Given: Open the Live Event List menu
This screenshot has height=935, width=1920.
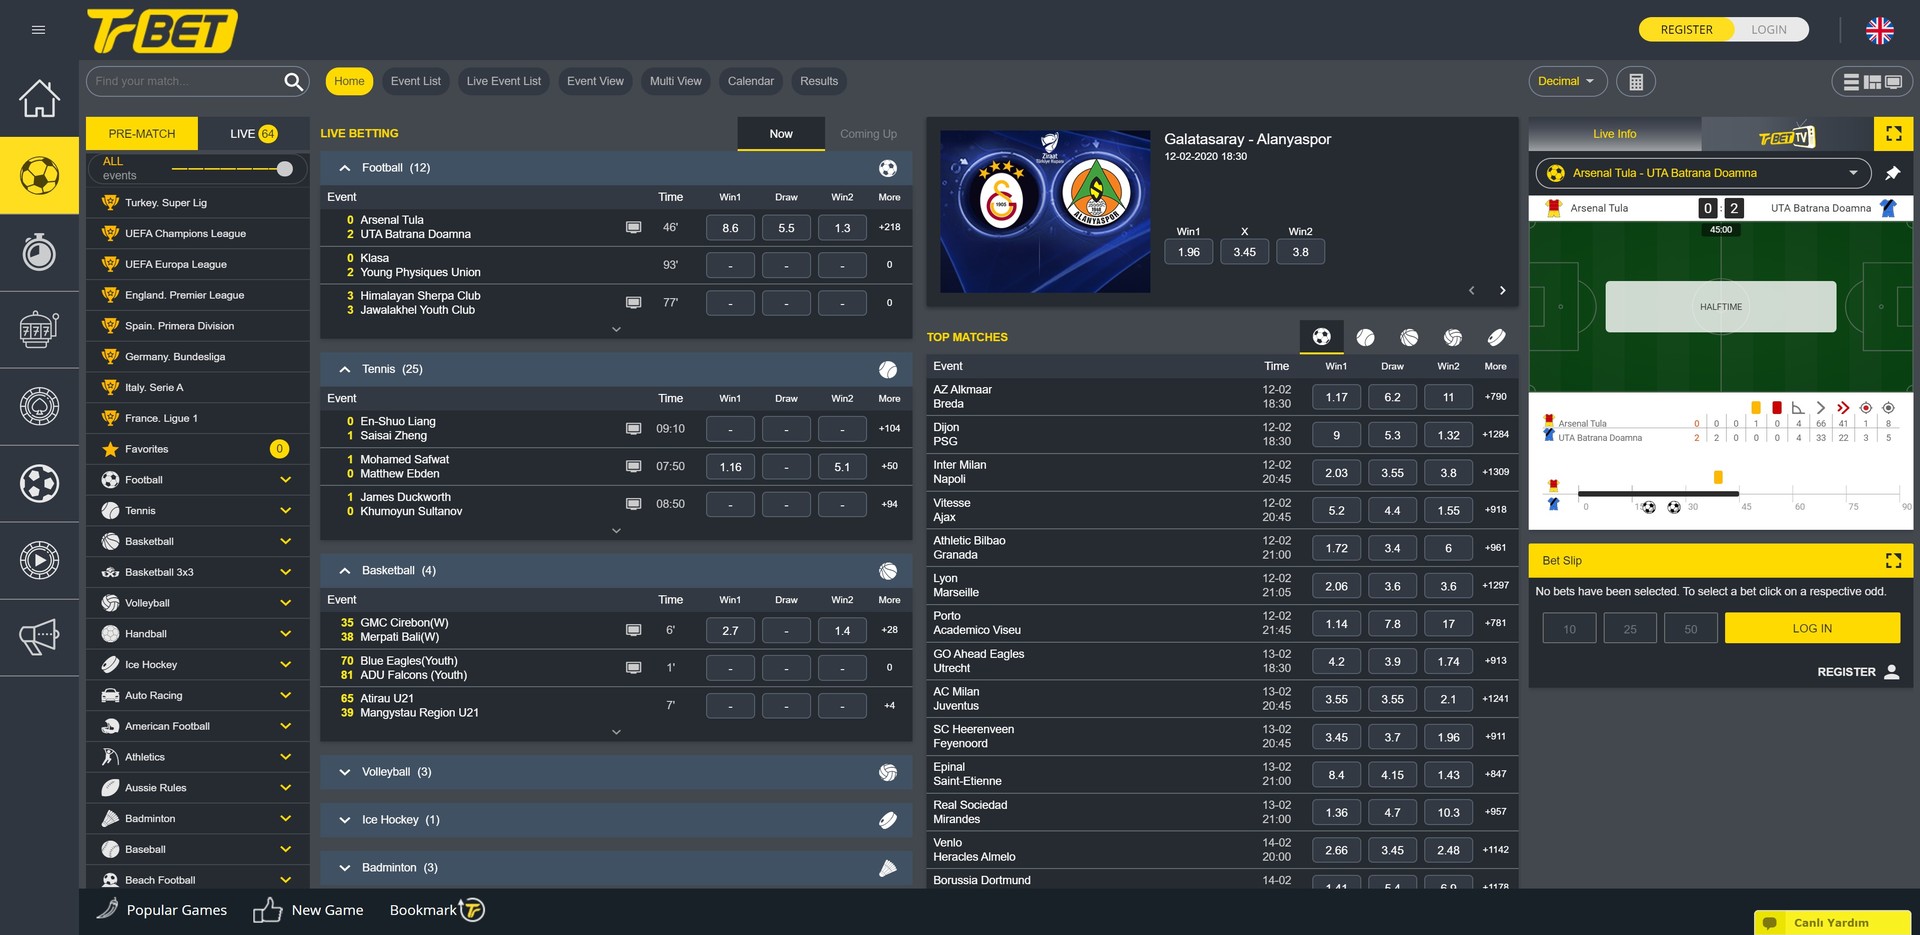Looking at the screenshot, I should tap(504, 82).
